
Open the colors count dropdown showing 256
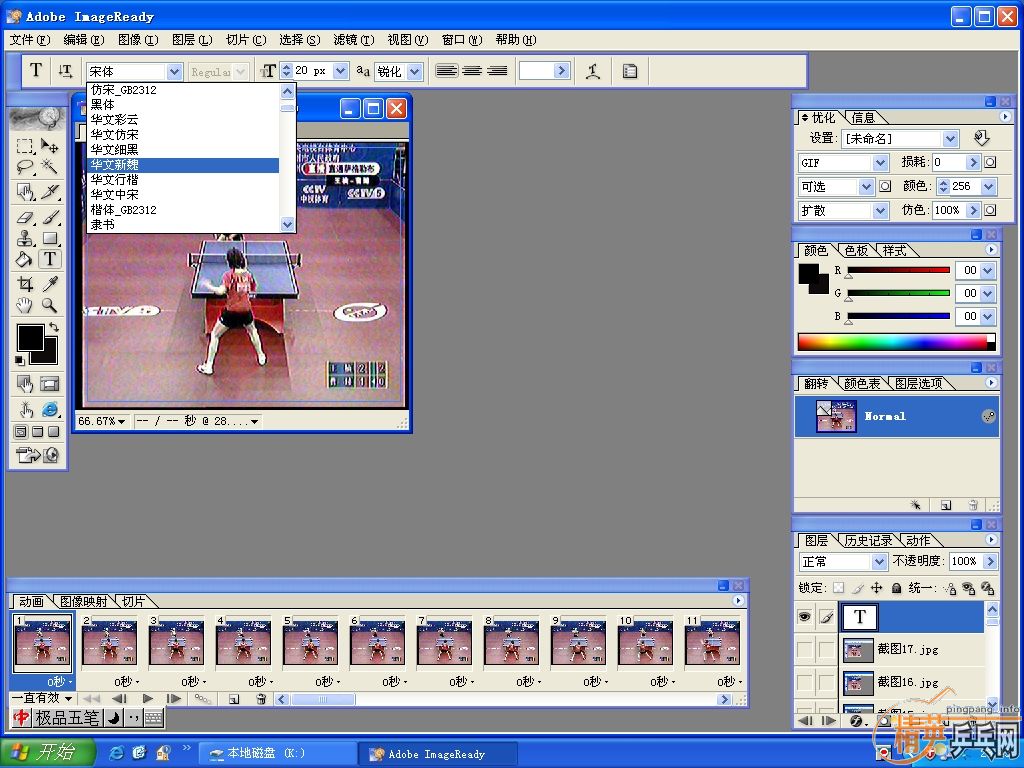tap(989, 187)
